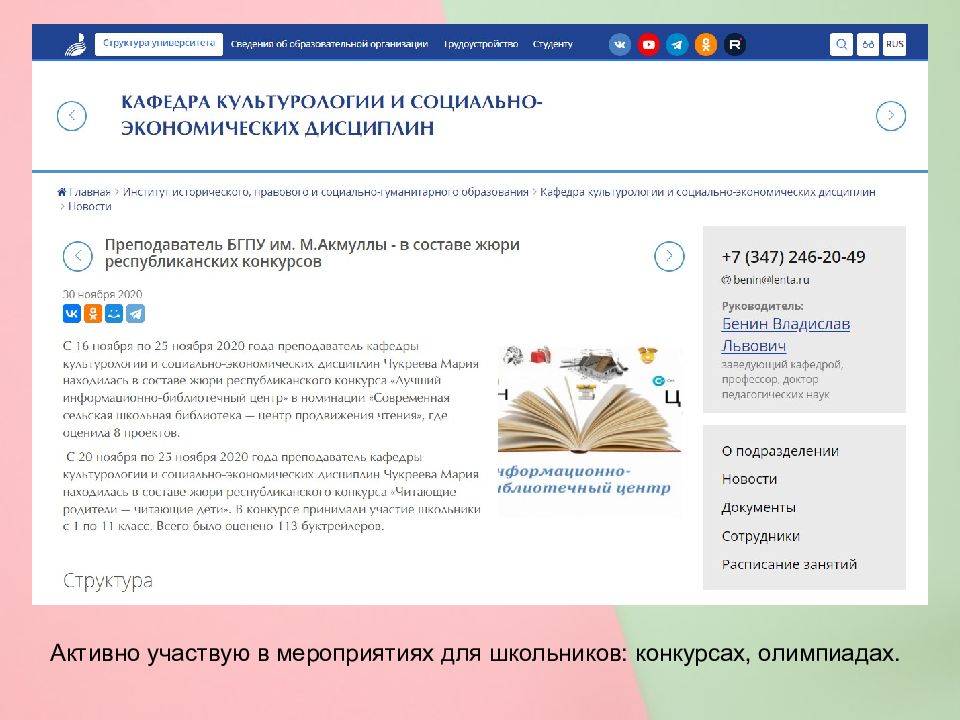This screenshot has height=720, width=960.
Task: Share the article on VK
Action: (x=72, y=313)
